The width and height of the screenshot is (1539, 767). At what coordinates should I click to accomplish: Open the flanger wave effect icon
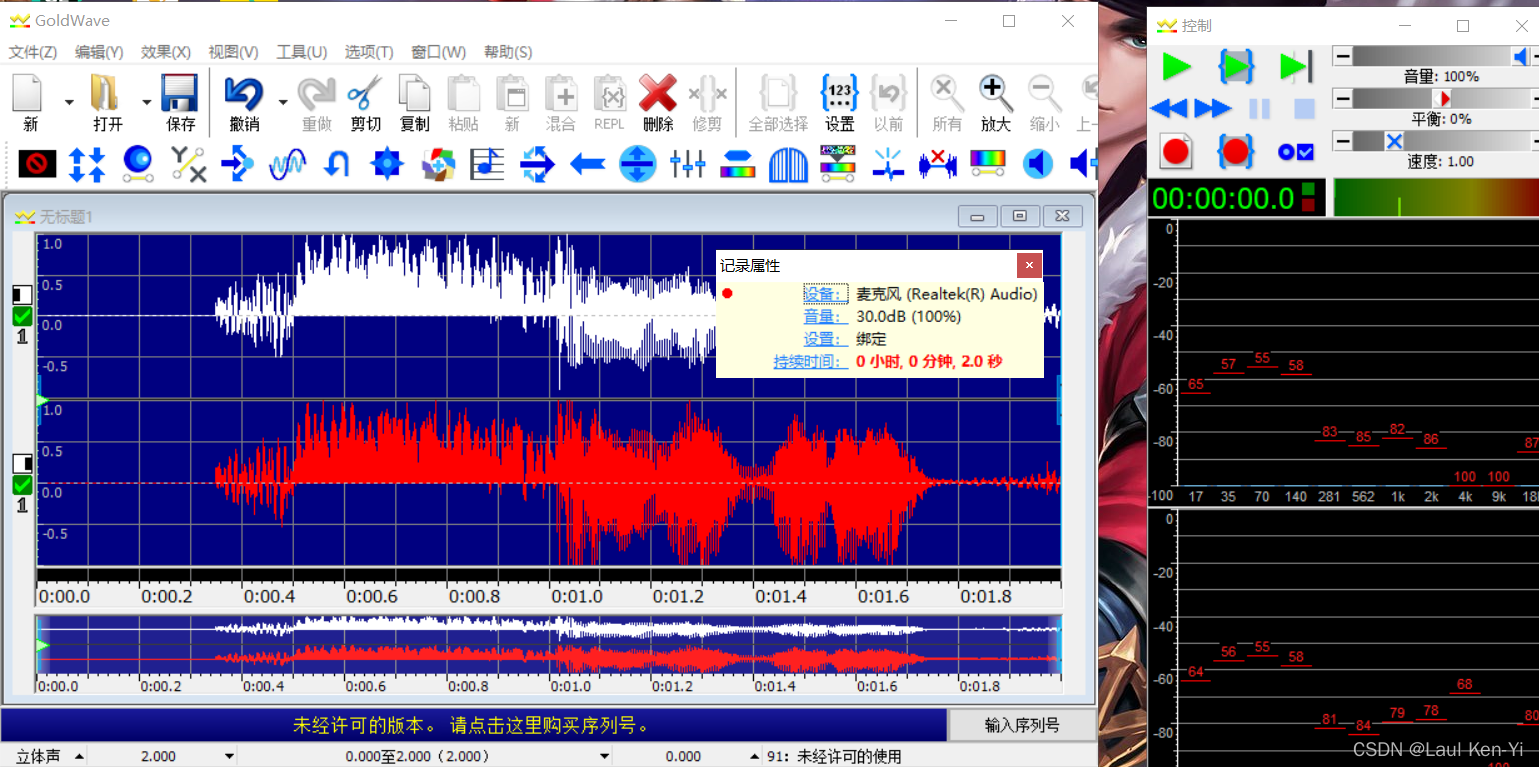(287, 163)
